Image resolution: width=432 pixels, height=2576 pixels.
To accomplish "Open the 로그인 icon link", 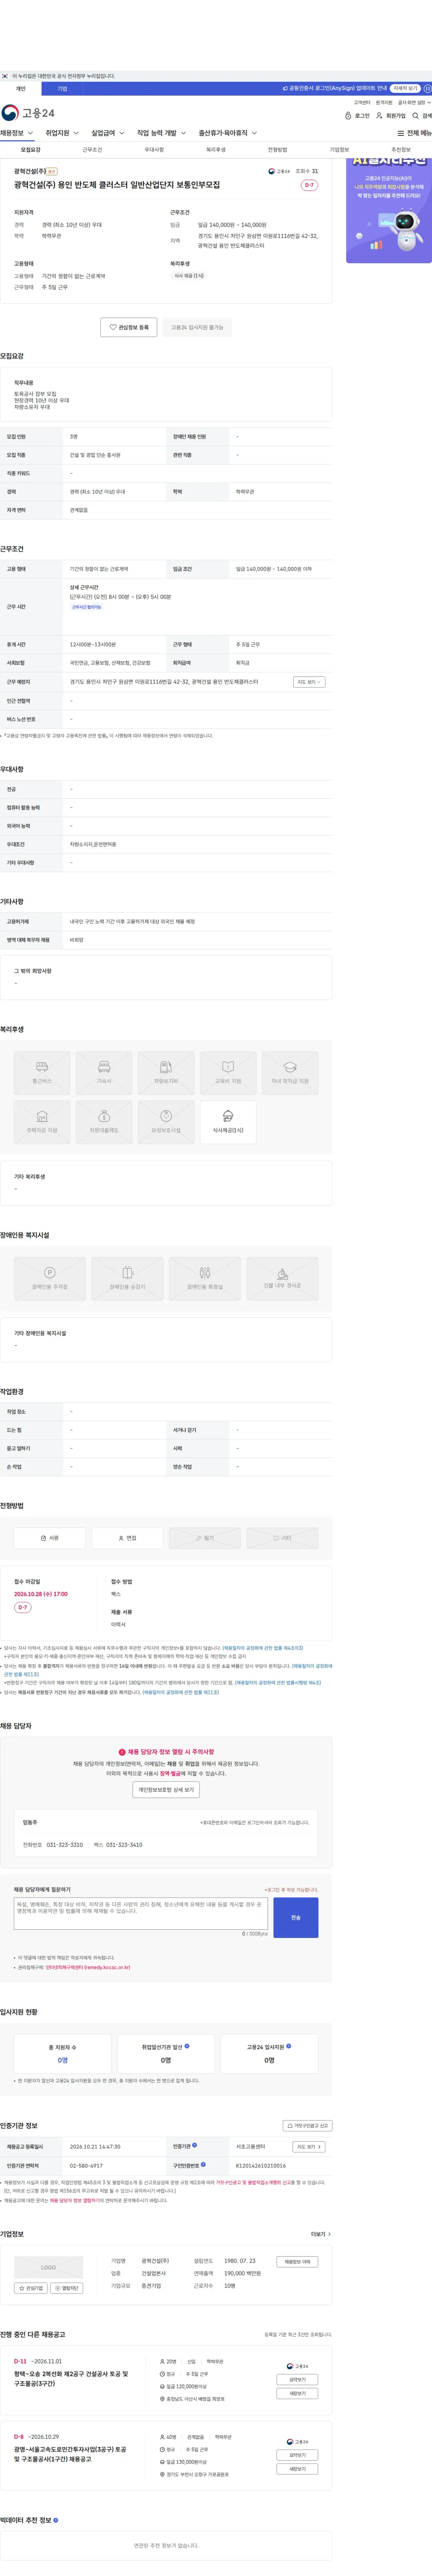I will point(357,116).
